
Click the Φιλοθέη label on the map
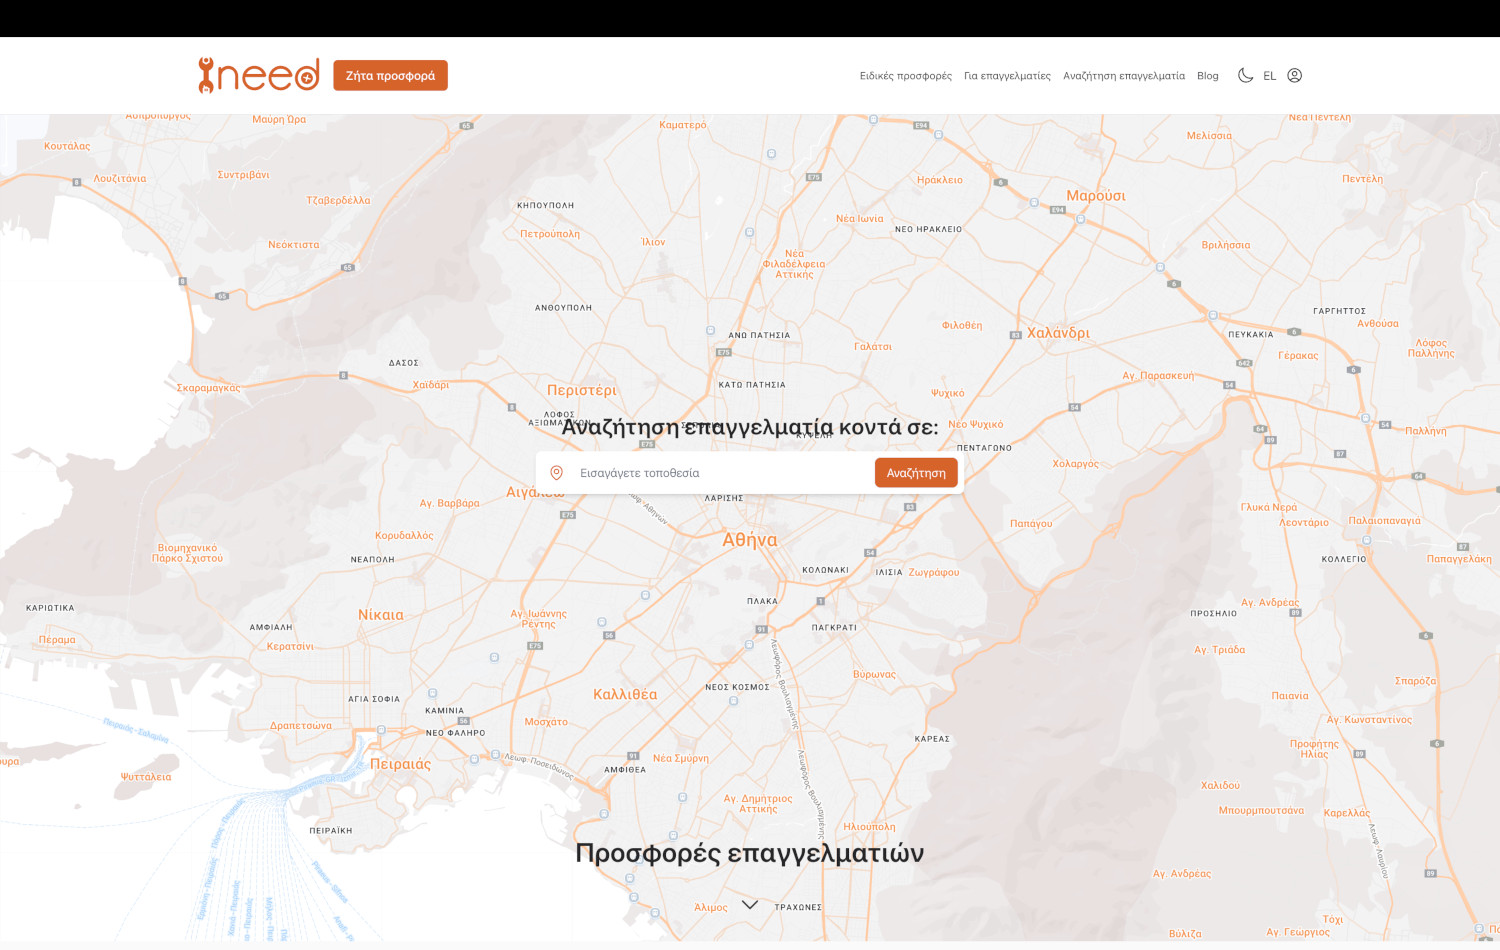(962, 326)
